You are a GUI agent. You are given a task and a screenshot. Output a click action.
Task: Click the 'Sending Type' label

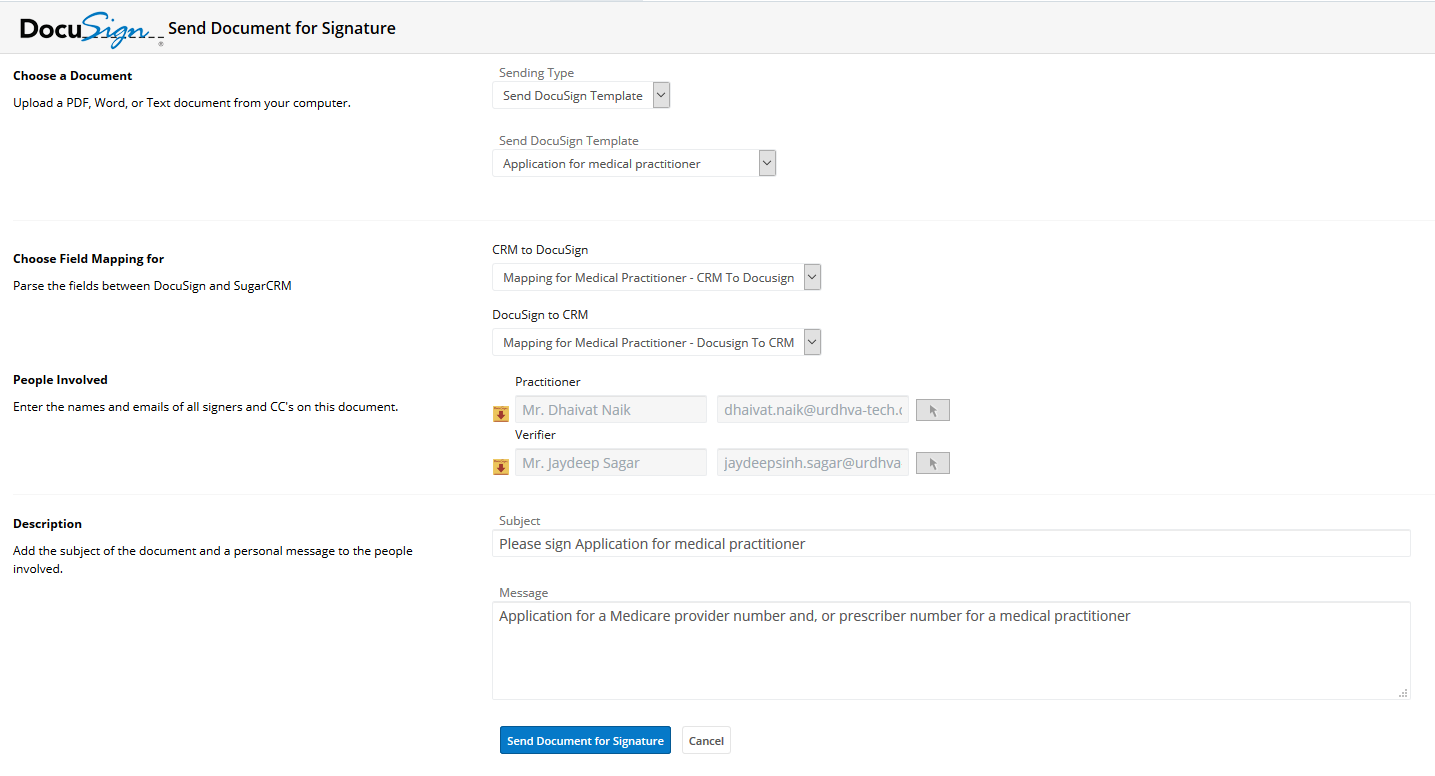point(537,73)
